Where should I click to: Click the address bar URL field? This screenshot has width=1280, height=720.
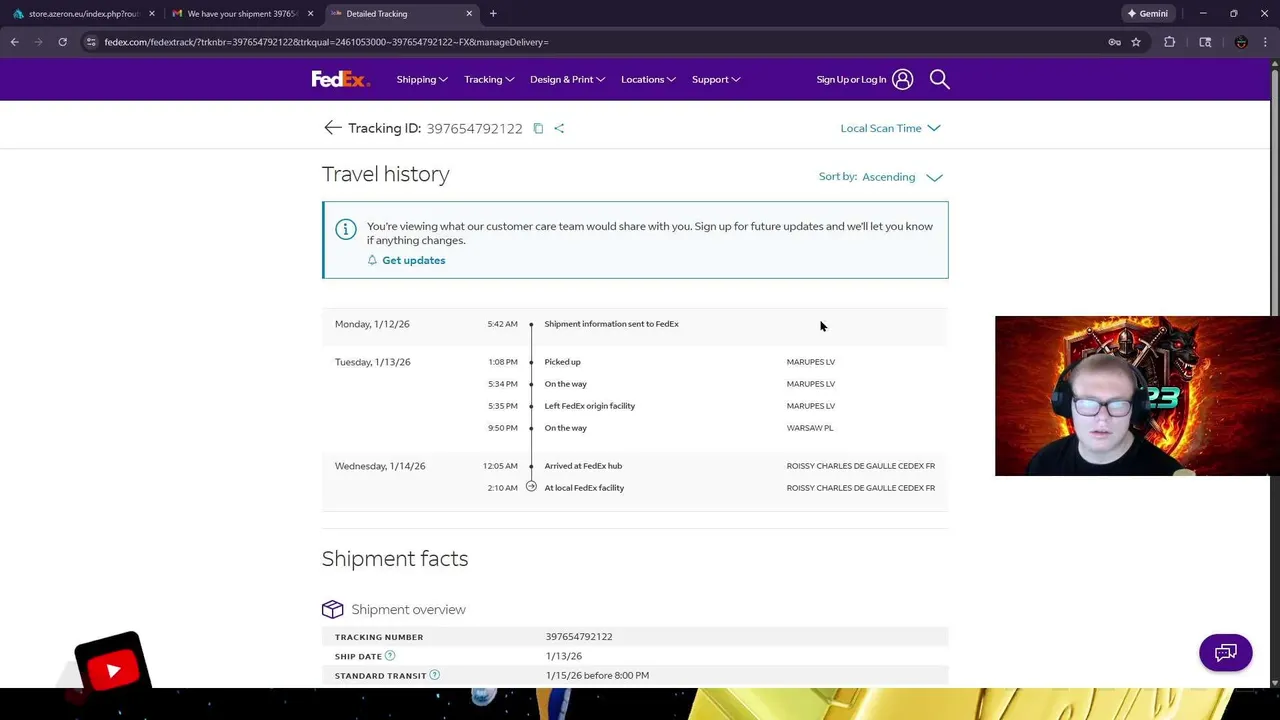tap(590, 42)
